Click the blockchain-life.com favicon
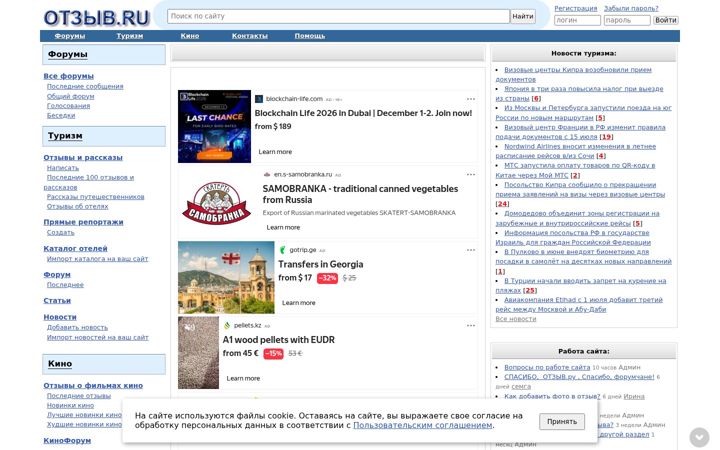 tap(259, 99)
